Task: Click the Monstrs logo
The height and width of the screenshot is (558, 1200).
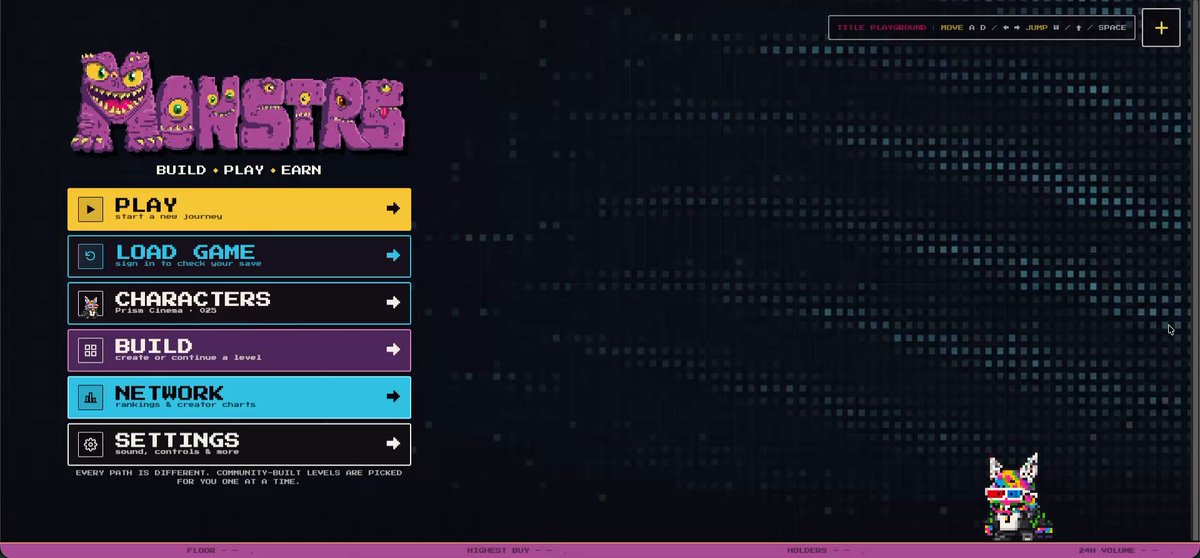Action: [x=239, y=104]
